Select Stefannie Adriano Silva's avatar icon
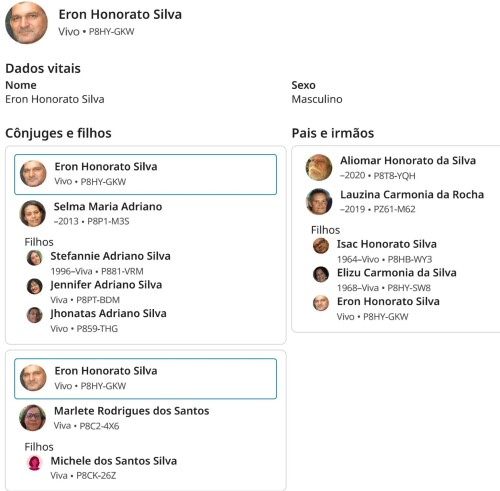This screenshot has height=491, width=500. coord(35,258)
